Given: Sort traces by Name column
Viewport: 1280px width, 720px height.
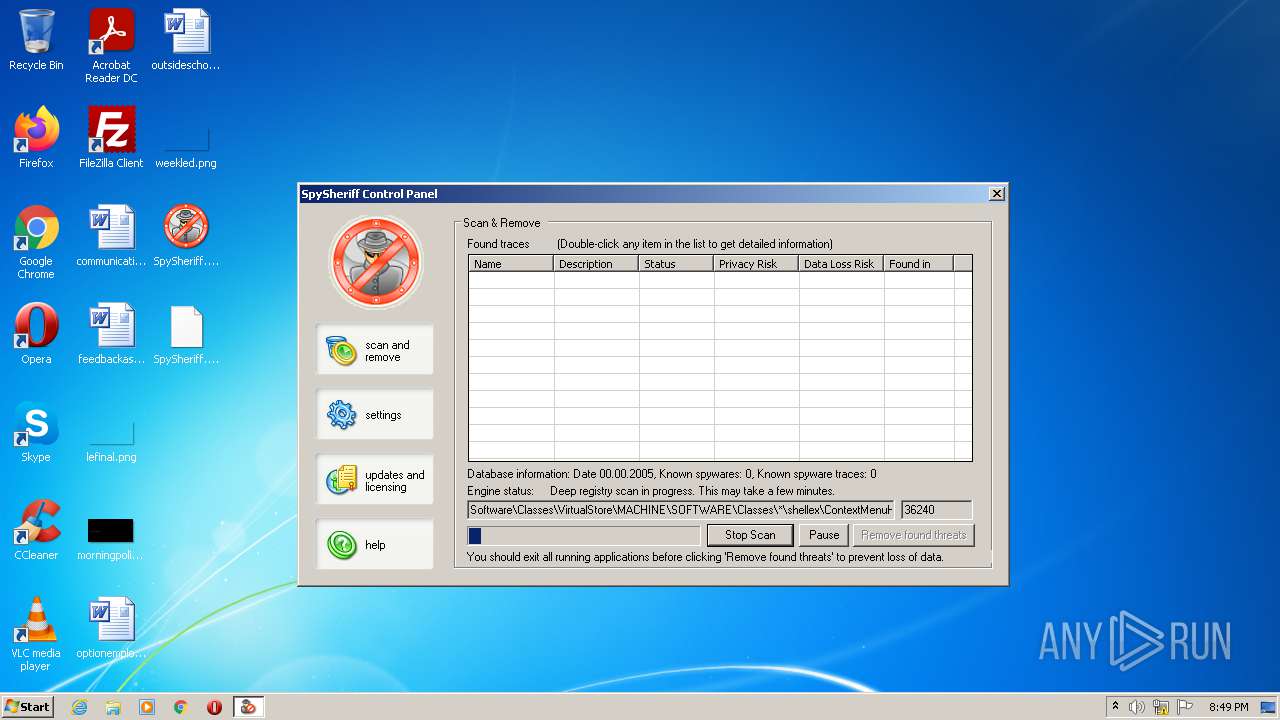Looking at the screenshot, I should pos(511,264).
